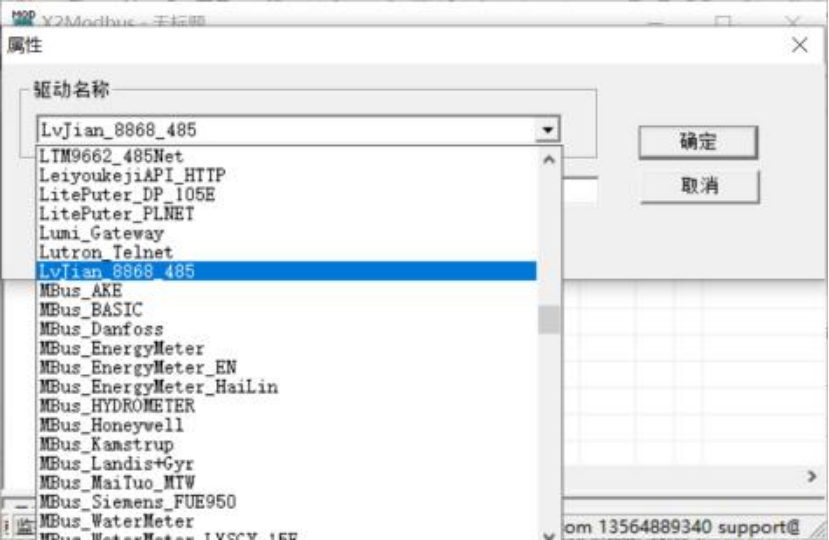Select MBus_AKE driver

tap(287, 290)
